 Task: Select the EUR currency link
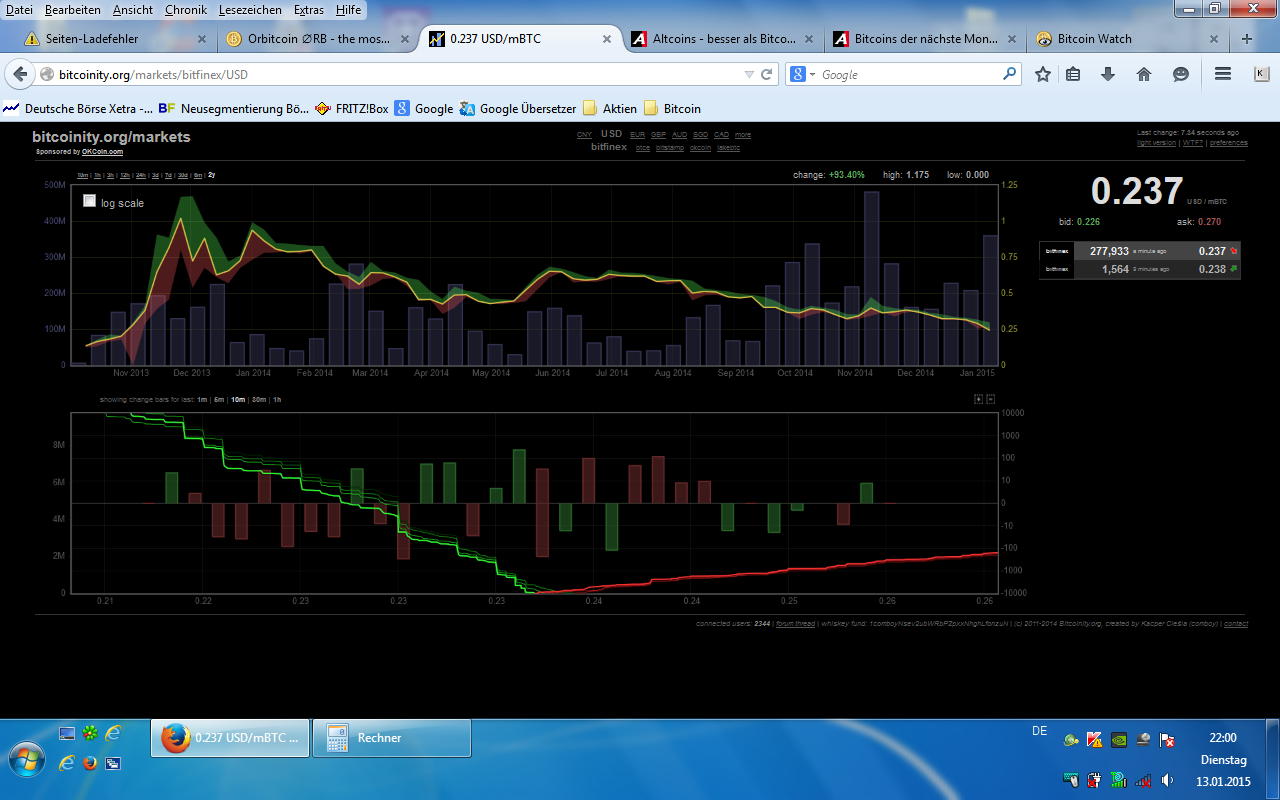click(637, 135)
